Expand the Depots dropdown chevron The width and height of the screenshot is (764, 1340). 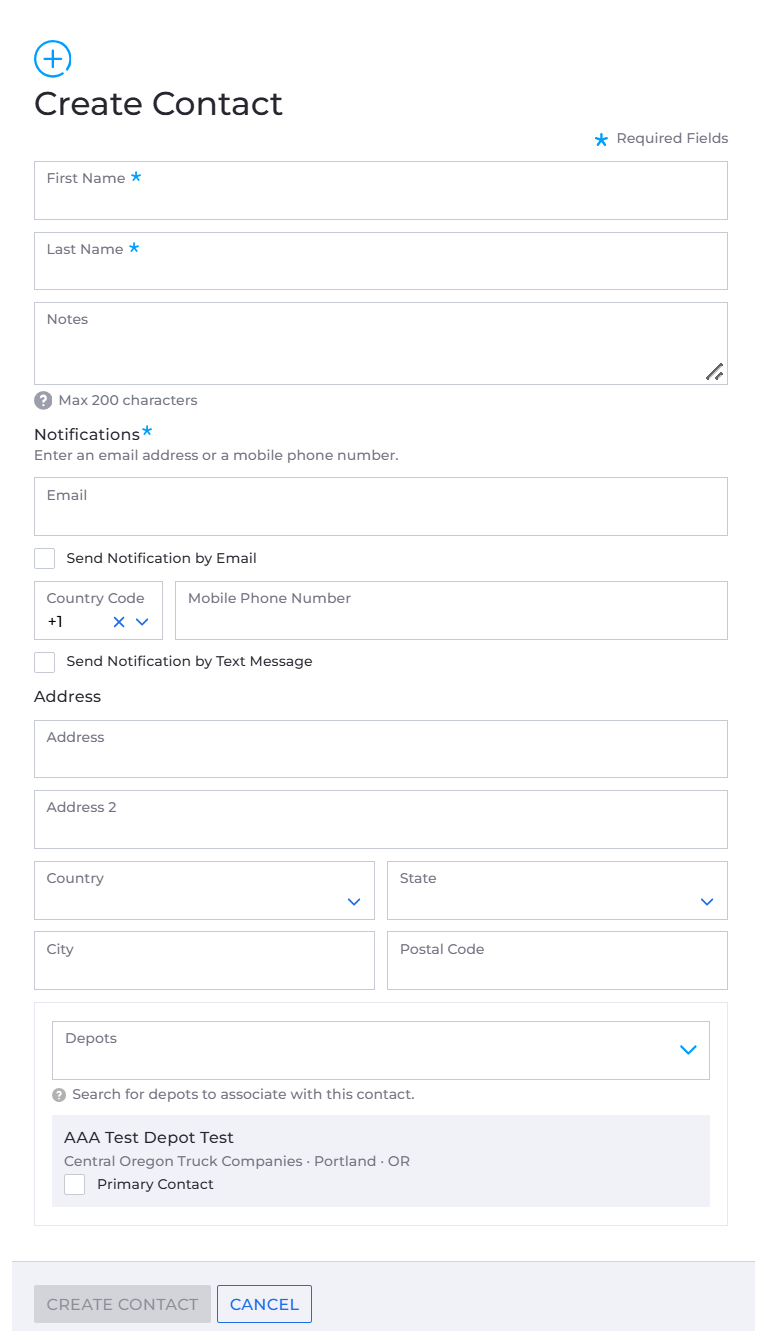click(x=688, y=1050)
